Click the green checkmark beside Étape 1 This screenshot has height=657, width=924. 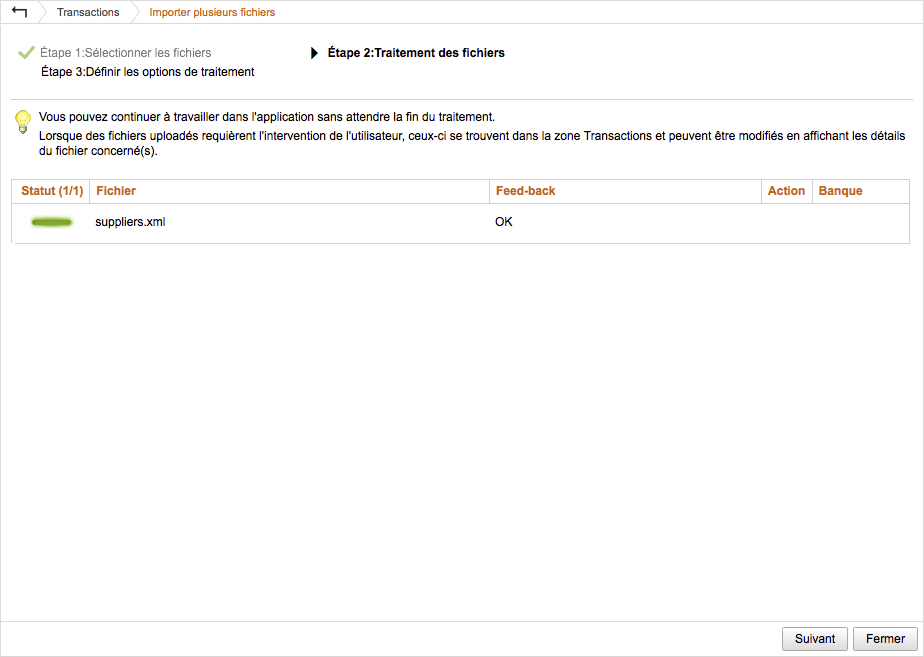(26, 53)
